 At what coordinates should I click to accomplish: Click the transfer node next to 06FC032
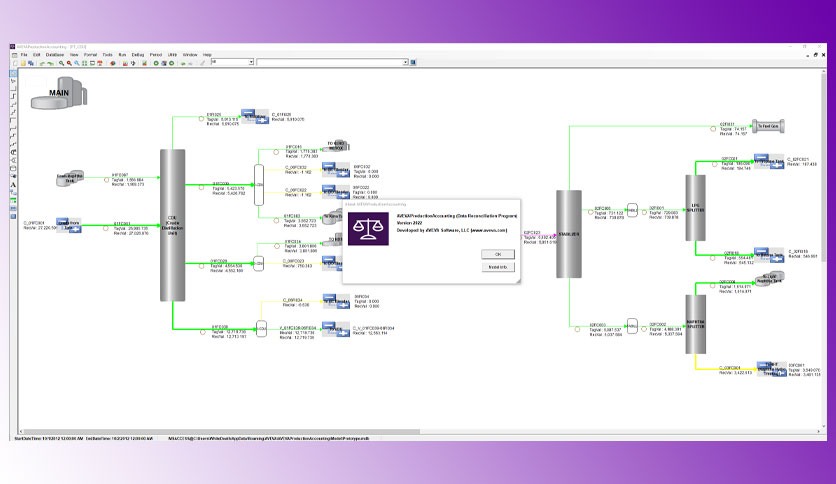[336, 170]
